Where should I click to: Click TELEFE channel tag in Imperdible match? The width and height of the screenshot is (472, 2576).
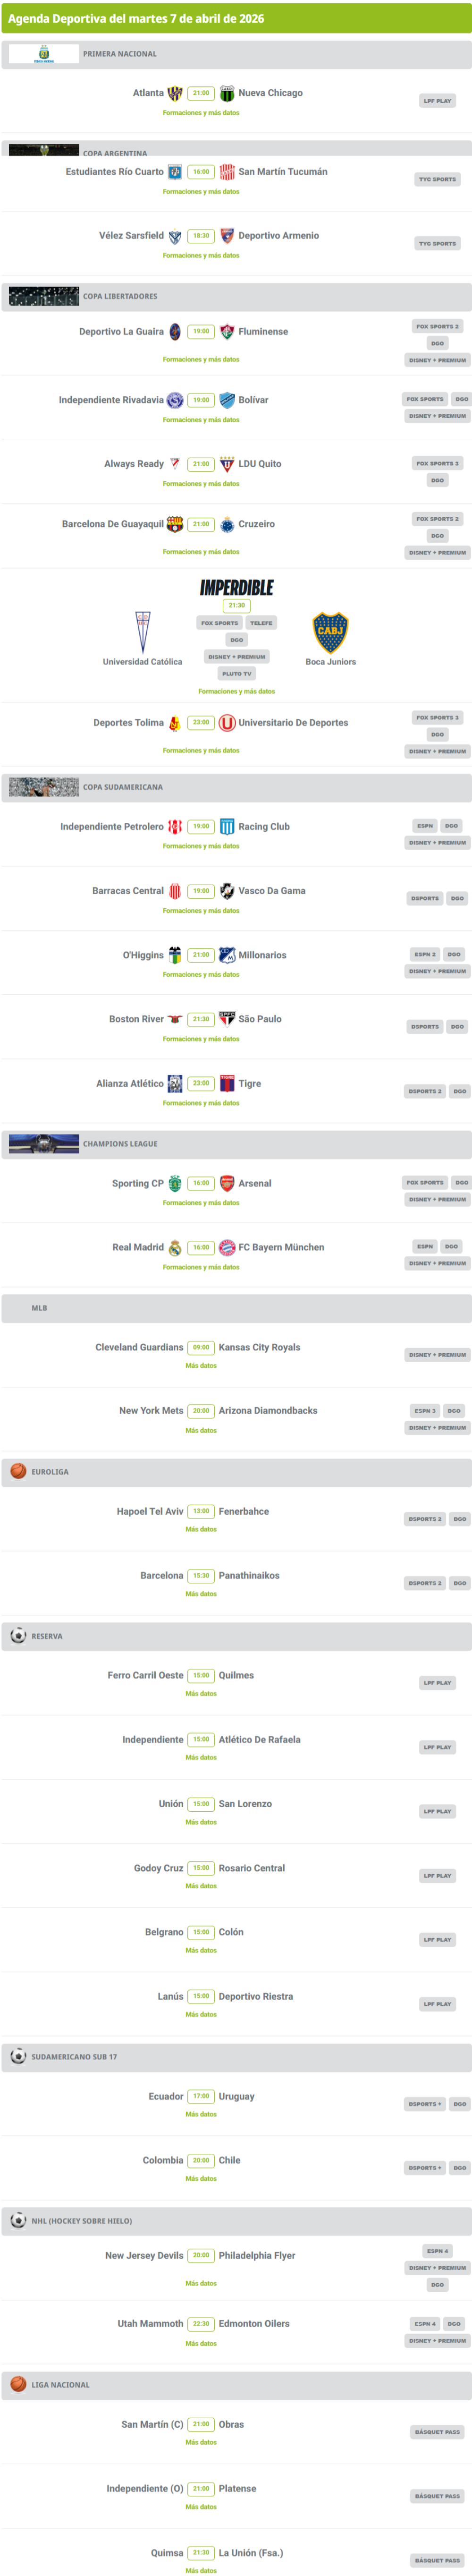click(261, 623)
